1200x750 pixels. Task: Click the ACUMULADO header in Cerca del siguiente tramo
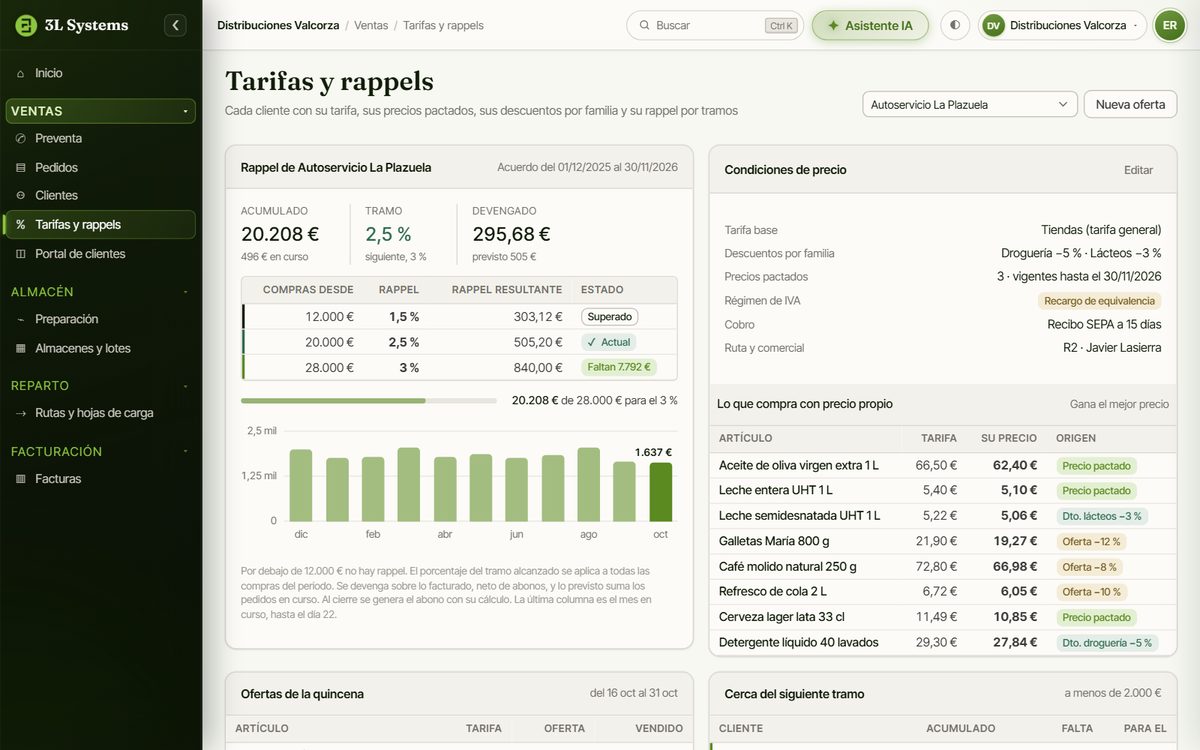coord(960,729)
